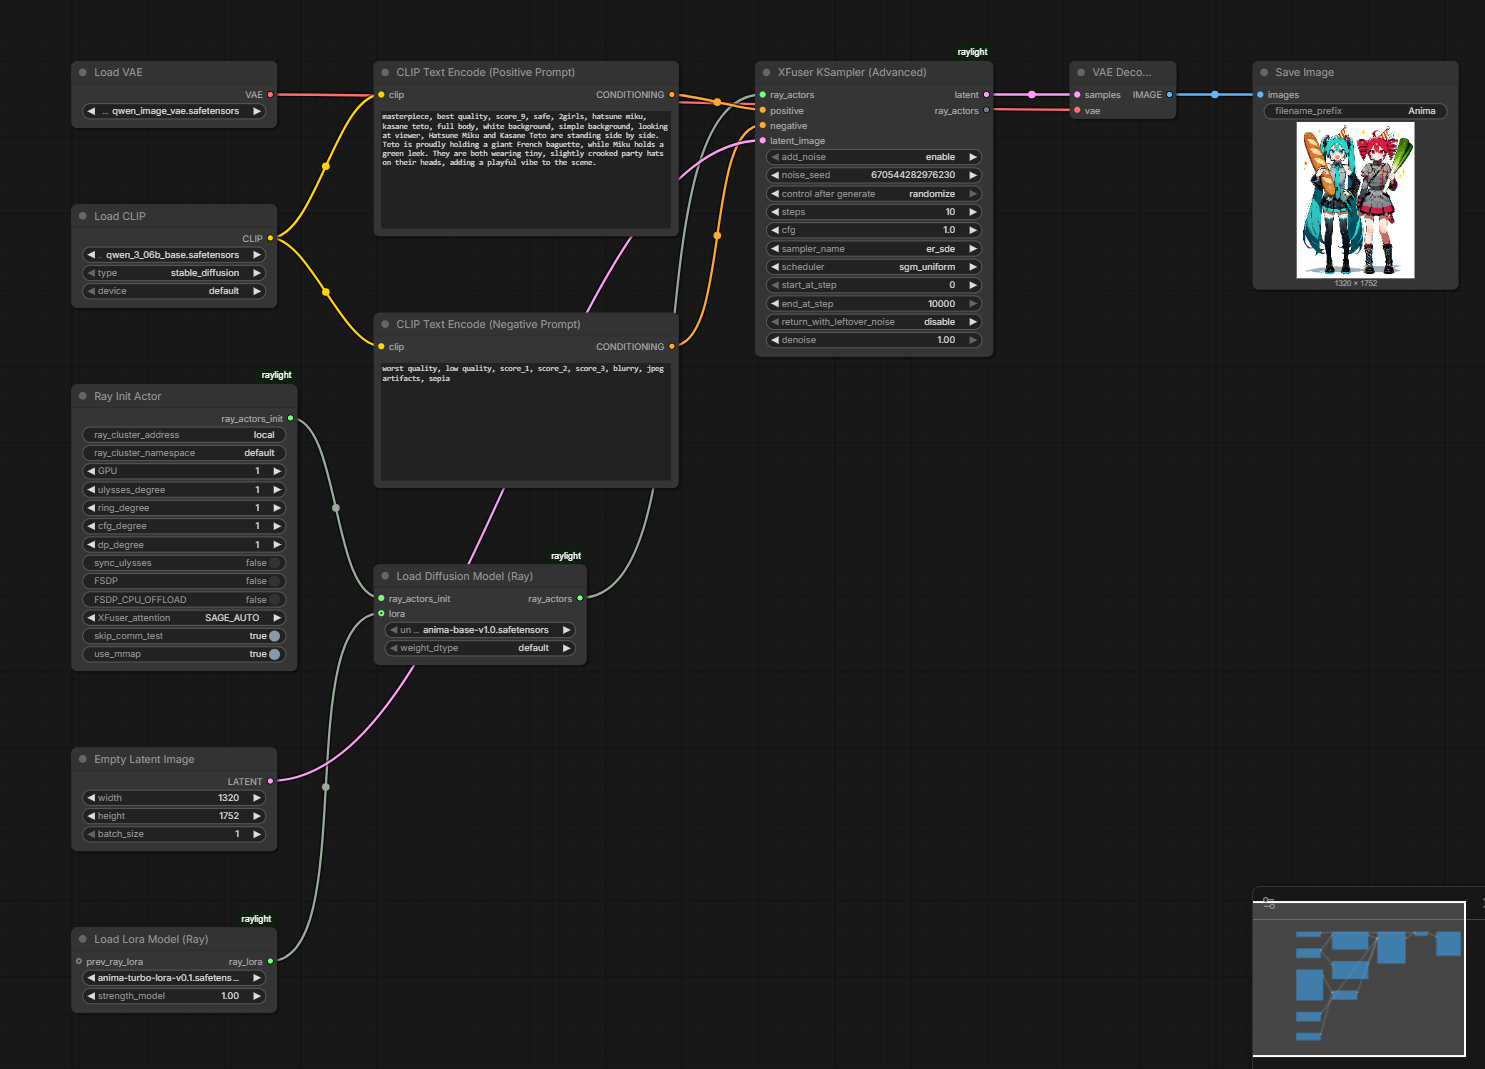Click the CONDITIONING output port of Positive Prompt

(x=672, y=95)
